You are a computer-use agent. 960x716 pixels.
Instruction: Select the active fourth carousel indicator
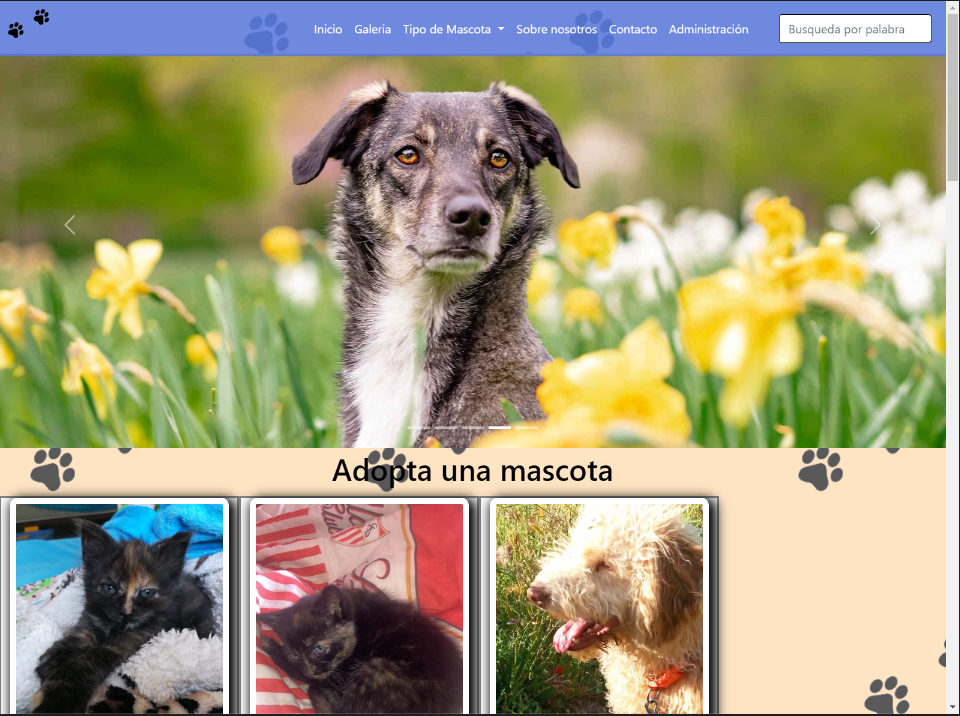pos(500,428)
